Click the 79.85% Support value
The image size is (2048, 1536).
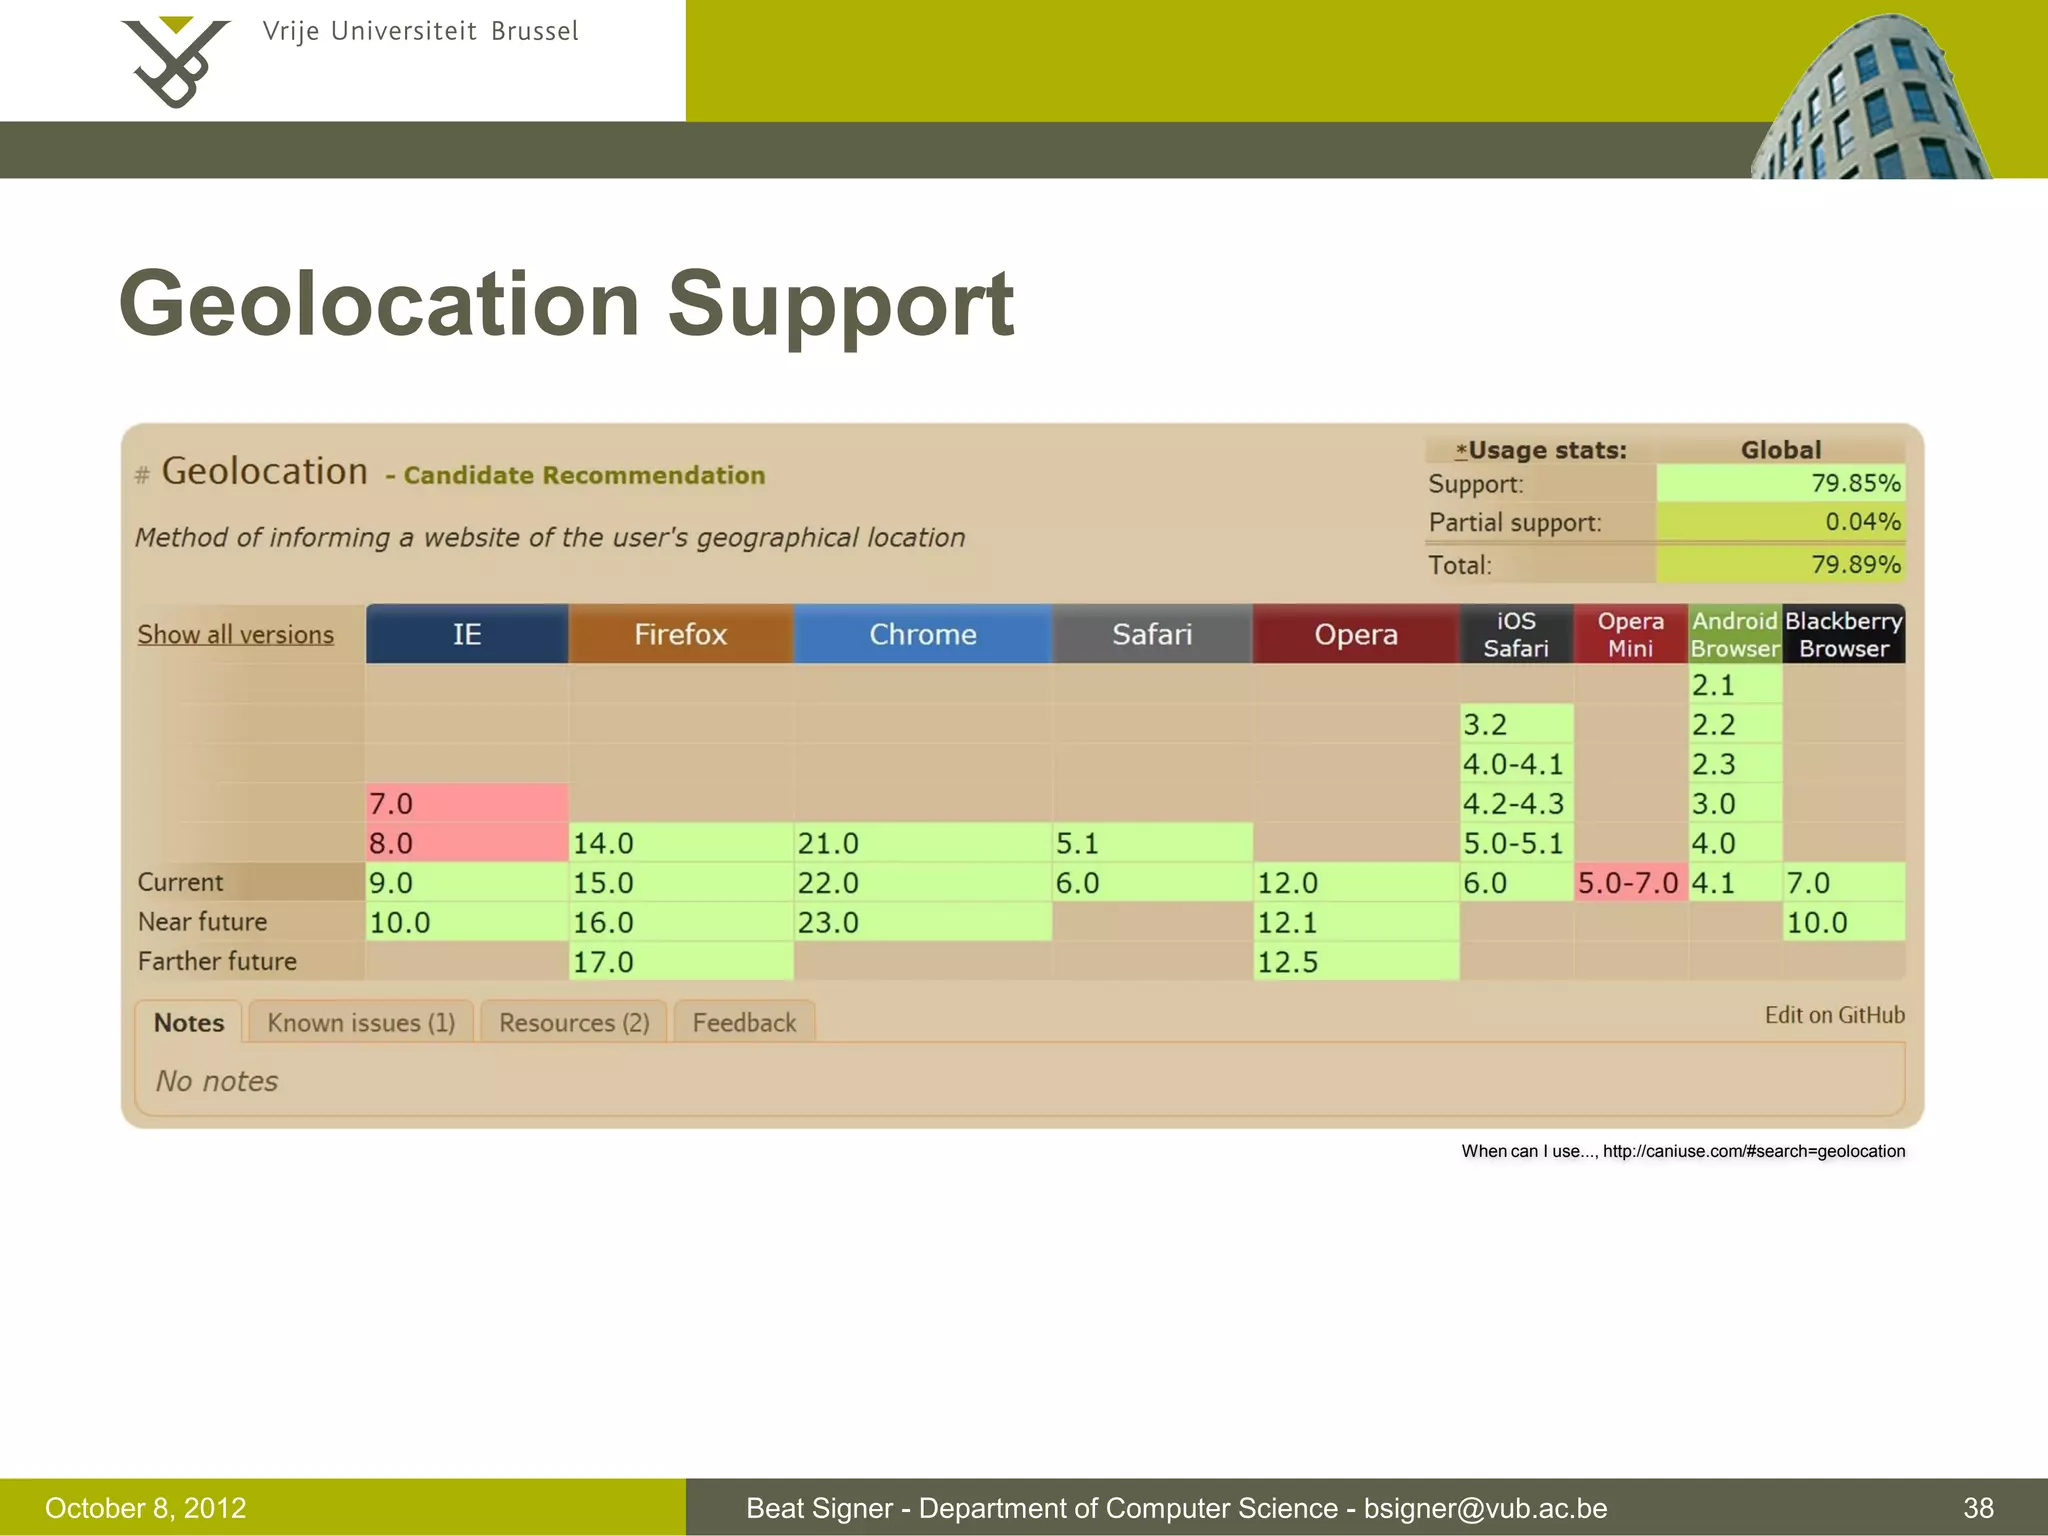pos(1781,483)
